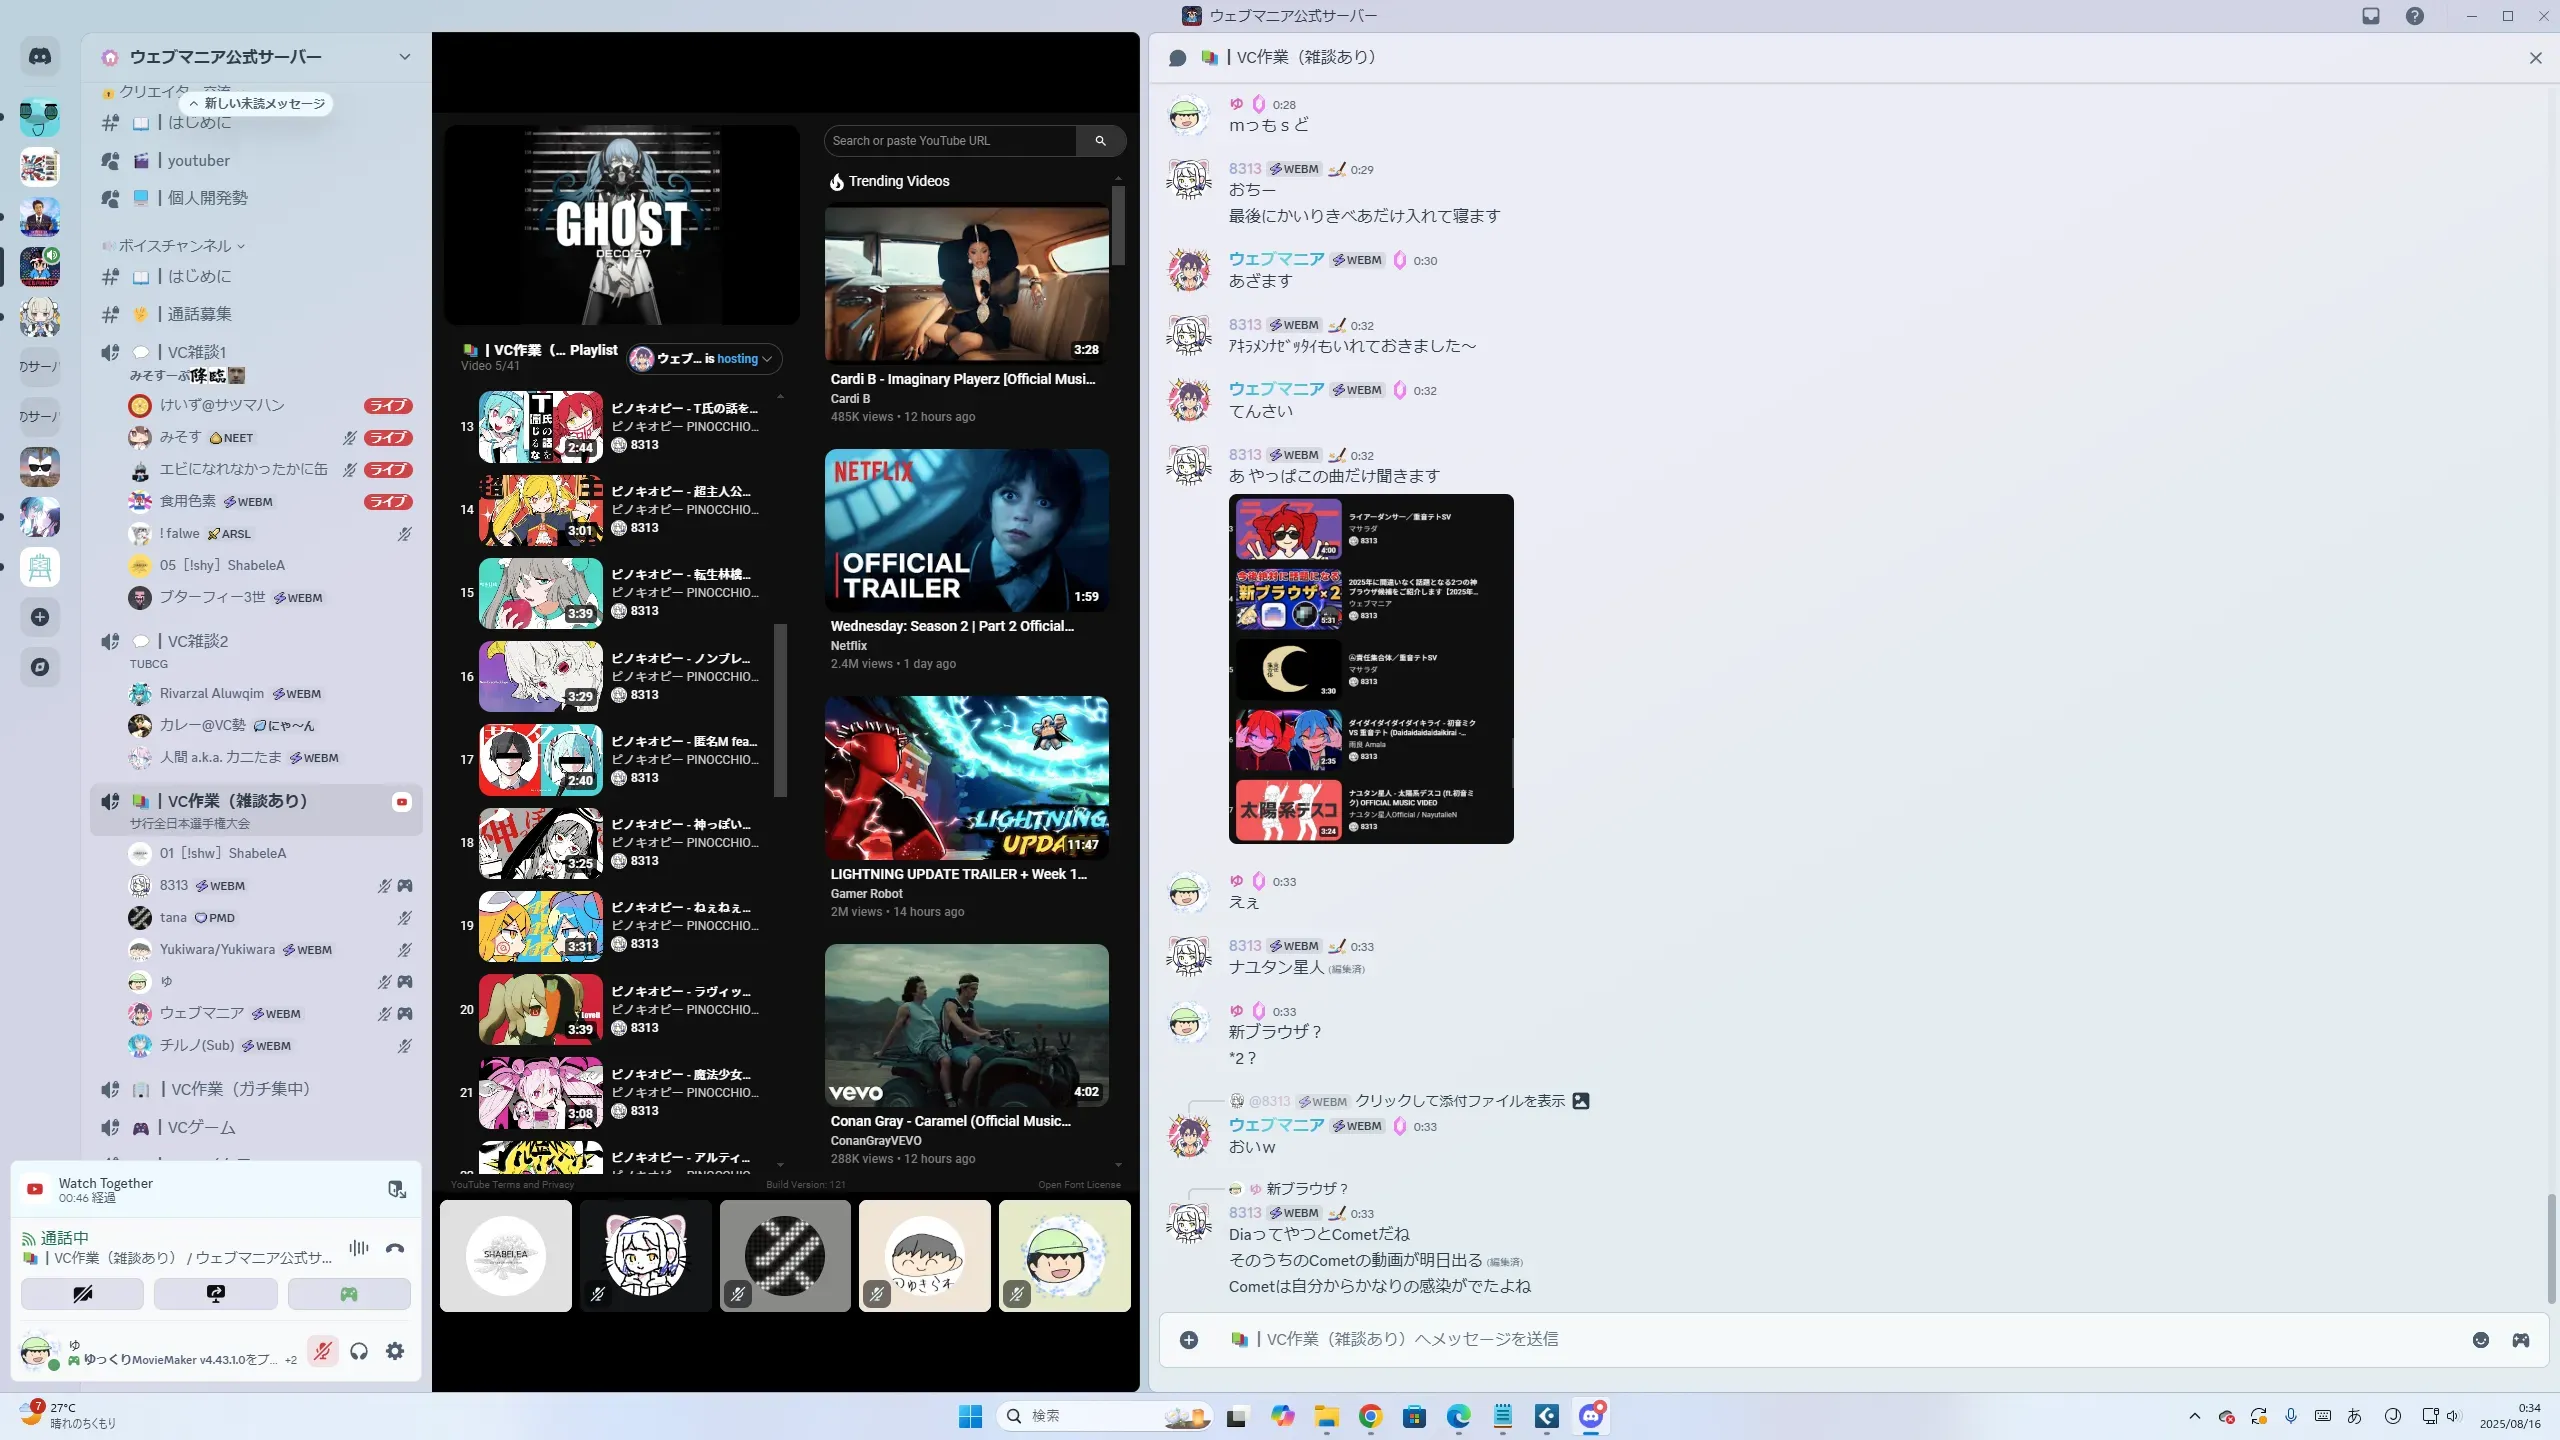This screenshot has width=2560, height=1440.
Task: Expand the hosting dropdown on playlist
Action: tap(767, 359)
